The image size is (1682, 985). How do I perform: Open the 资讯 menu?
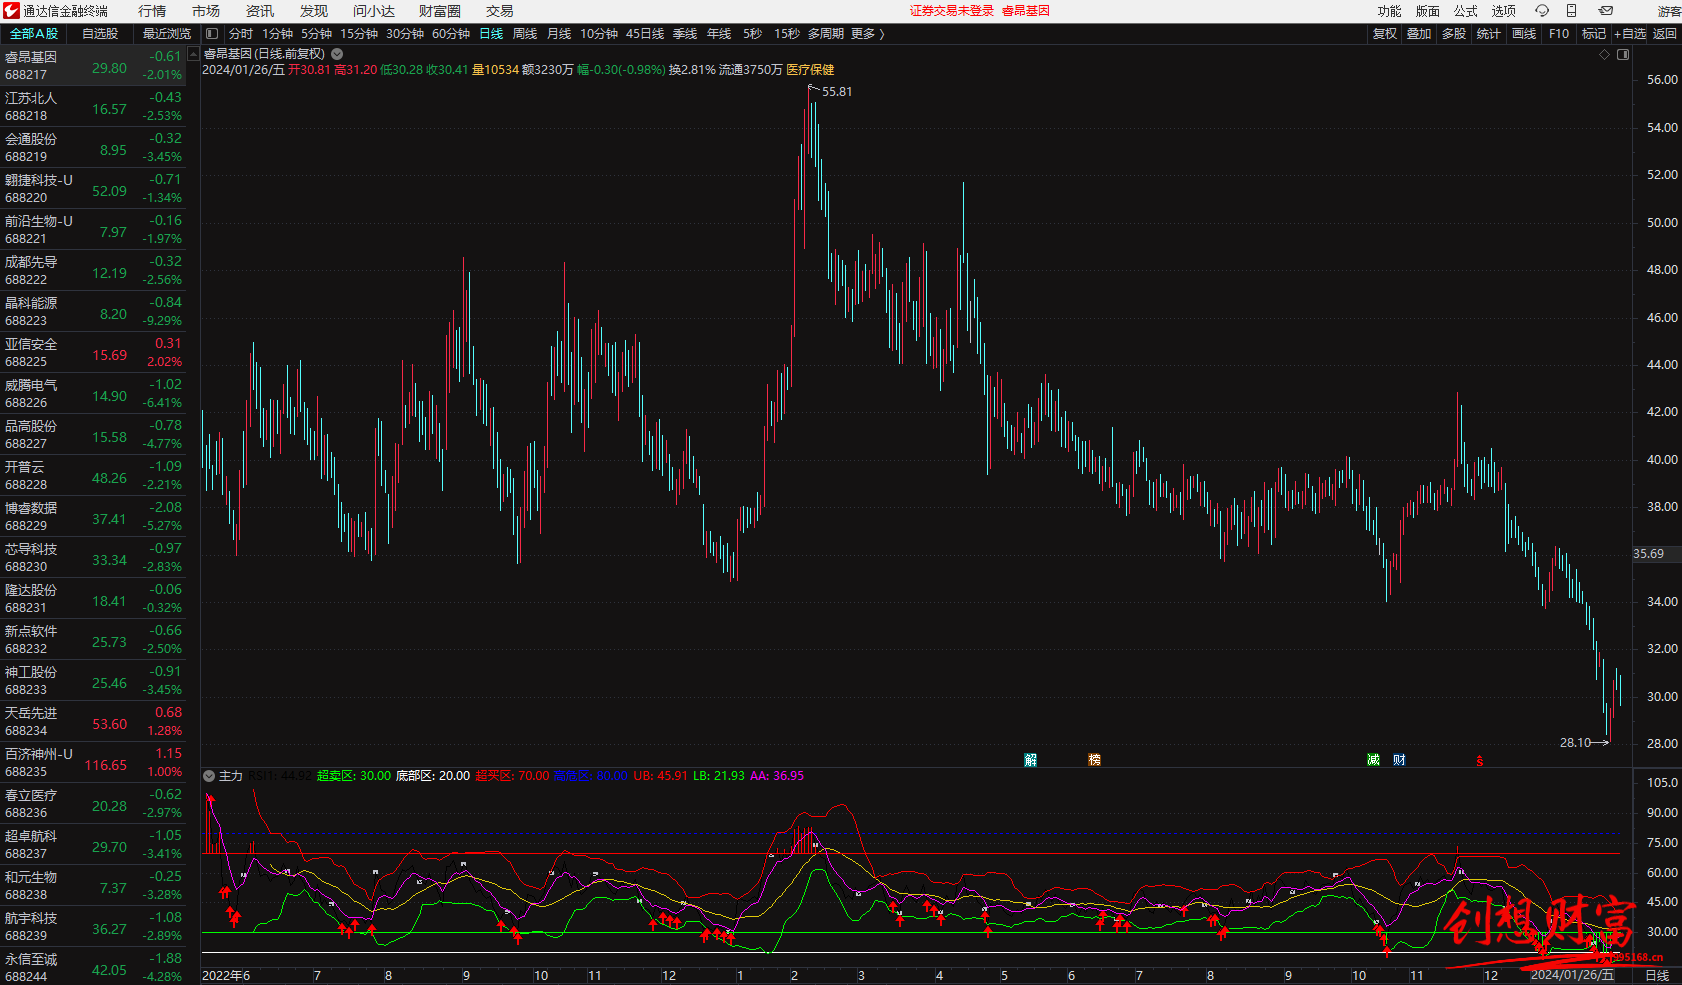(260, 11)
